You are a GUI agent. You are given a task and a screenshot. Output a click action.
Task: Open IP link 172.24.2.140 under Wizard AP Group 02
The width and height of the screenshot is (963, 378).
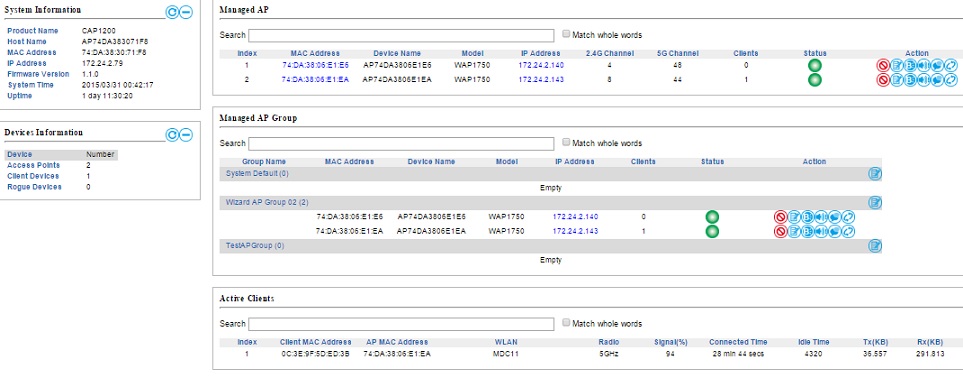pyautogui.click(x=575, y=216)
